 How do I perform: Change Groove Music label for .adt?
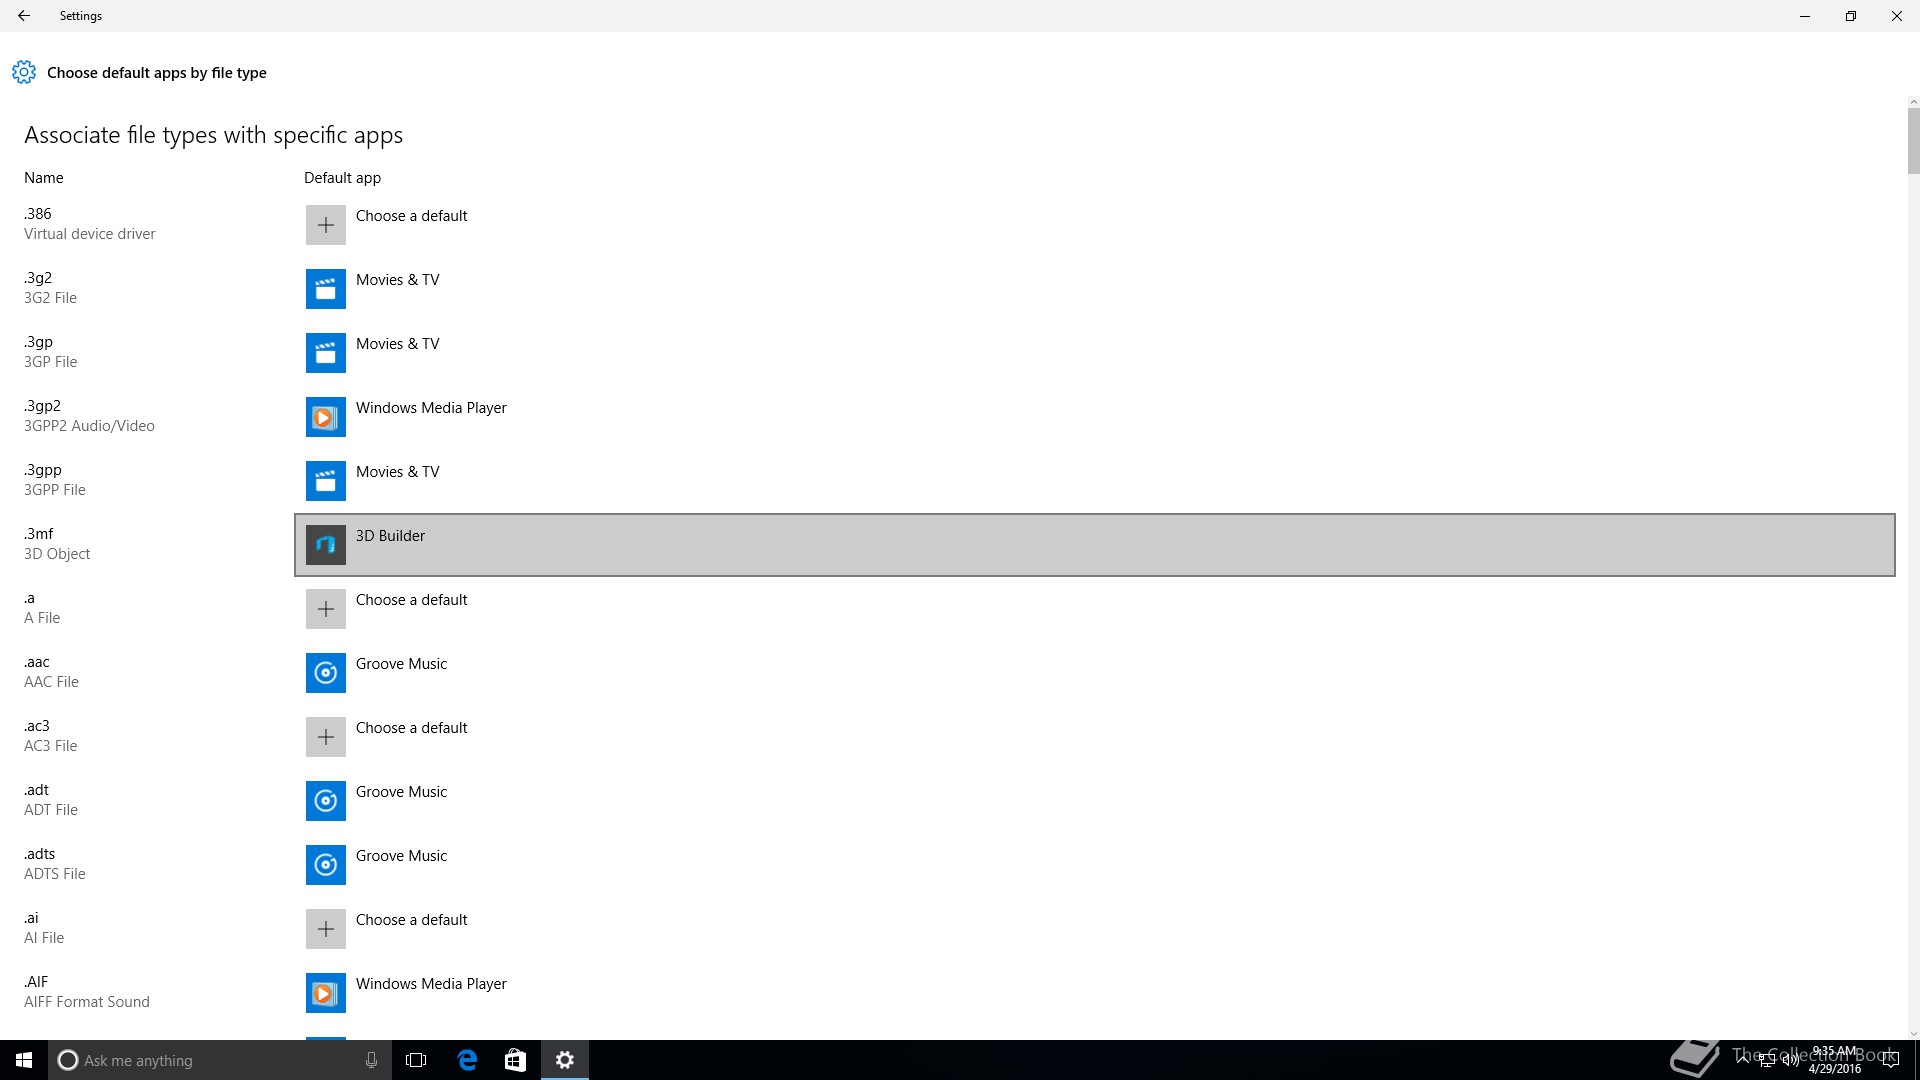401,792
